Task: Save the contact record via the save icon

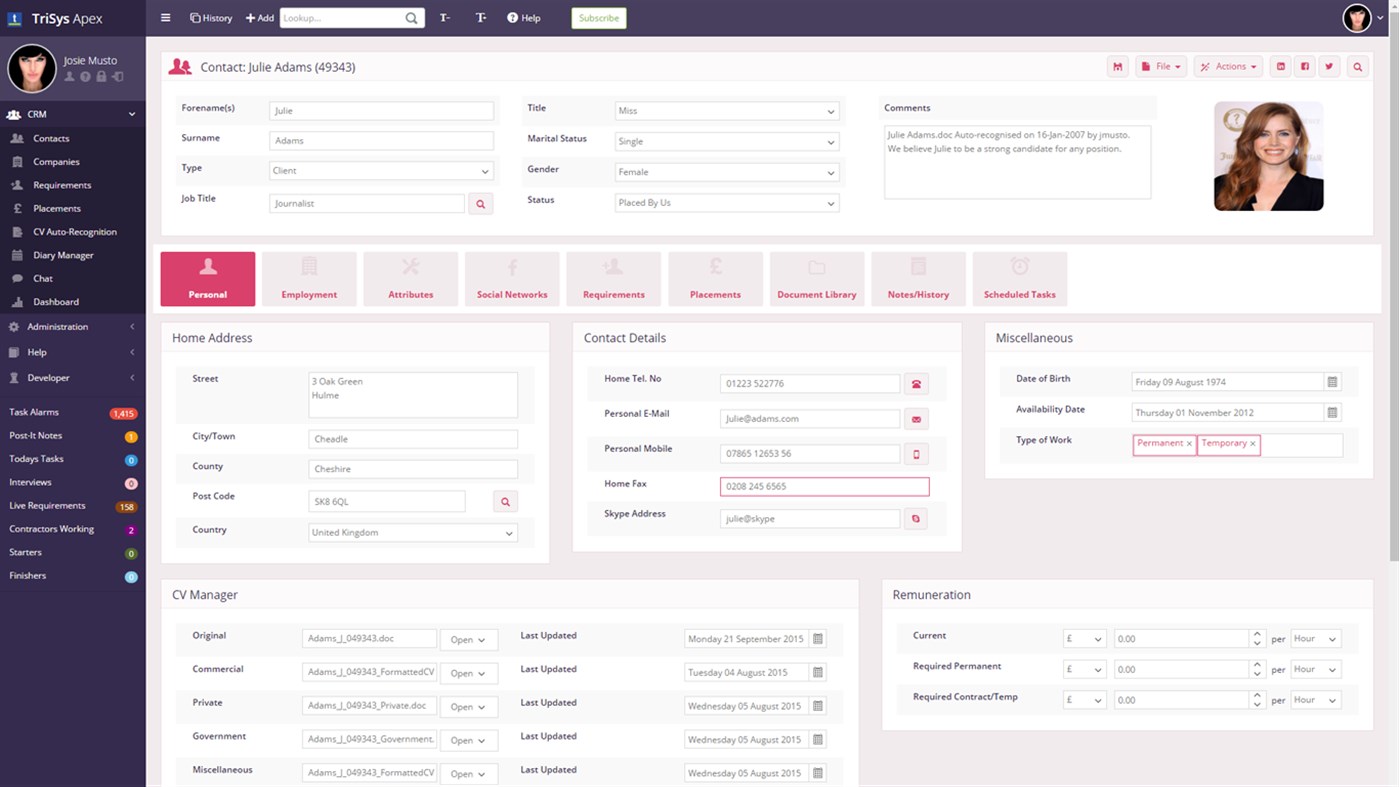Action: click(1117, 66)
